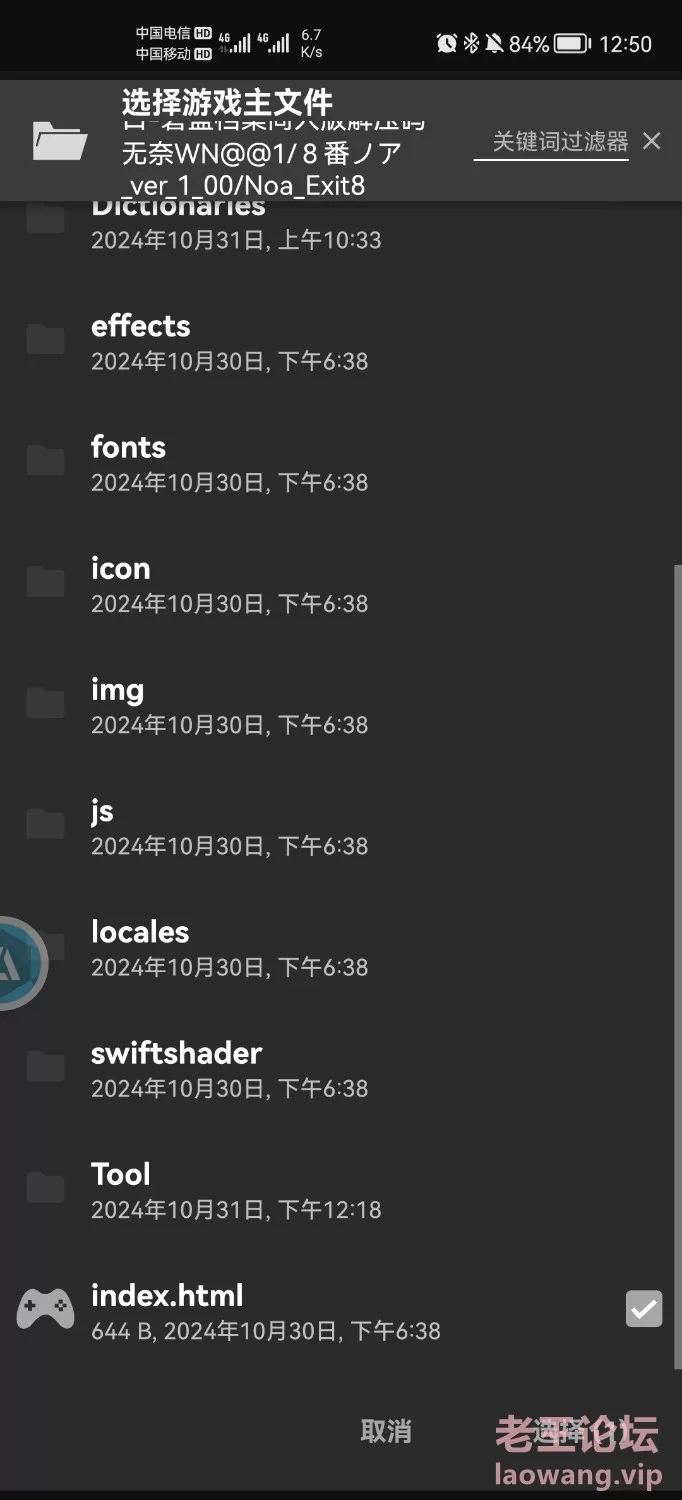Tap the Tool folder icon
The width and height of the screenshot is (682, 1500).
point(46,1188)
